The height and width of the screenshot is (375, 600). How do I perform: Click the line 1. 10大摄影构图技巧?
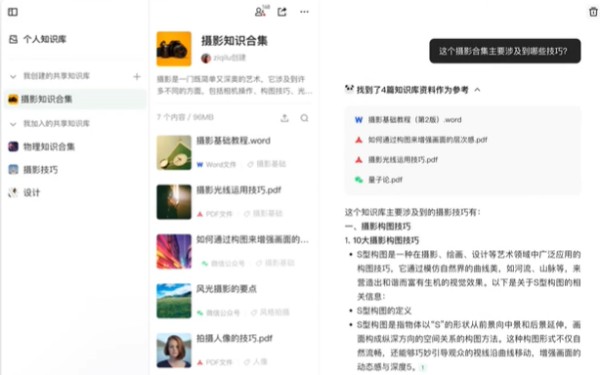pyautogui.click(x=382, y=240)
